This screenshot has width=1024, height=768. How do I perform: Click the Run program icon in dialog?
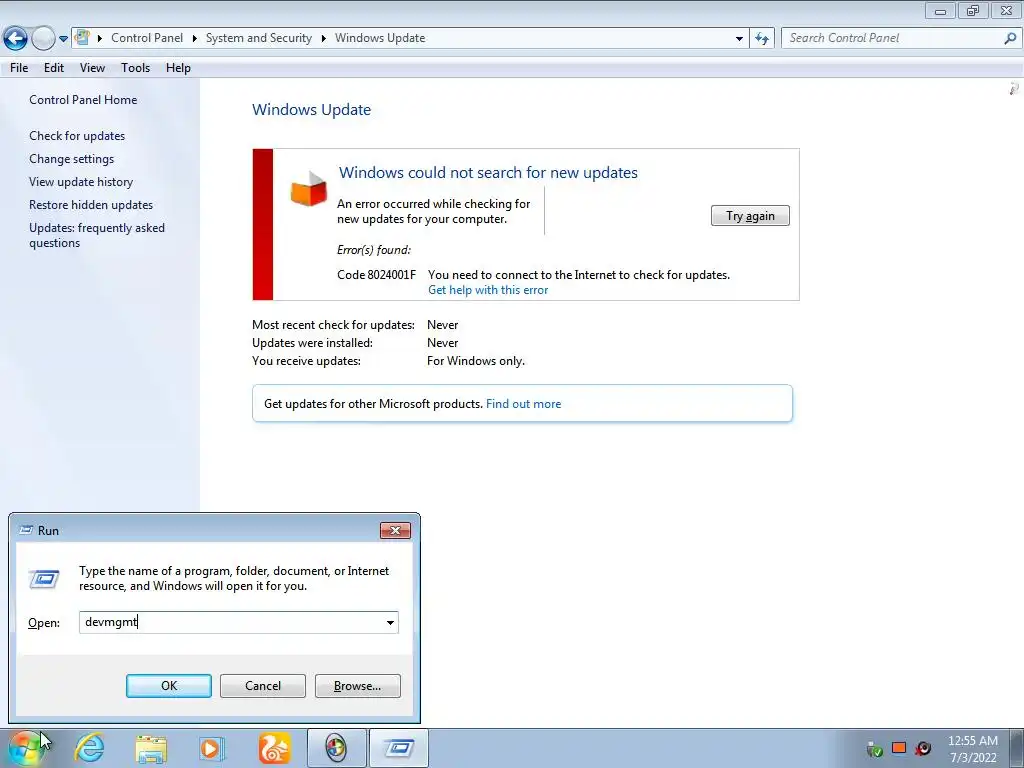click(44, 579)
